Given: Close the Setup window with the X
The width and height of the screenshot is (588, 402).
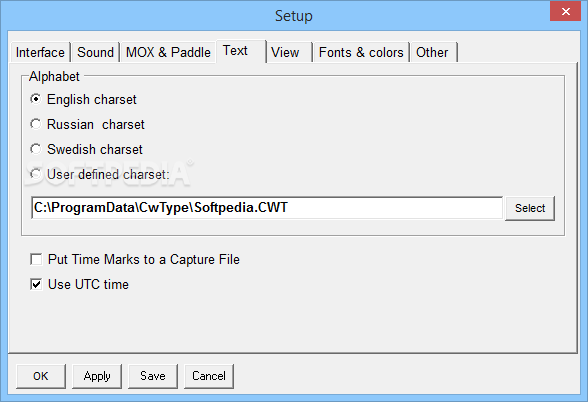Looking at the screenshot, I should [x=566, y=11].
